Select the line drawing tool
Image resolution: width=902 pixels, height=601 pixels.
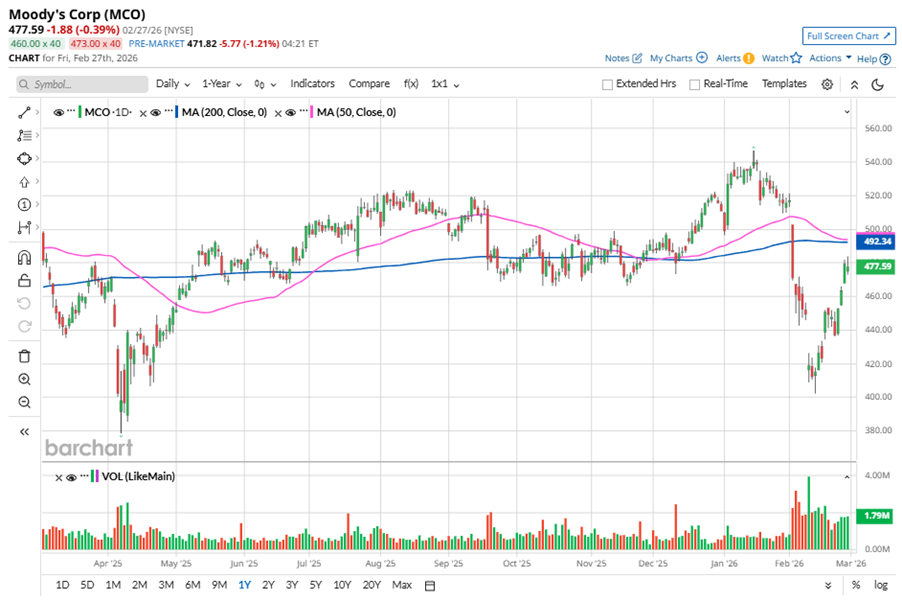click(x=25, y=112)
